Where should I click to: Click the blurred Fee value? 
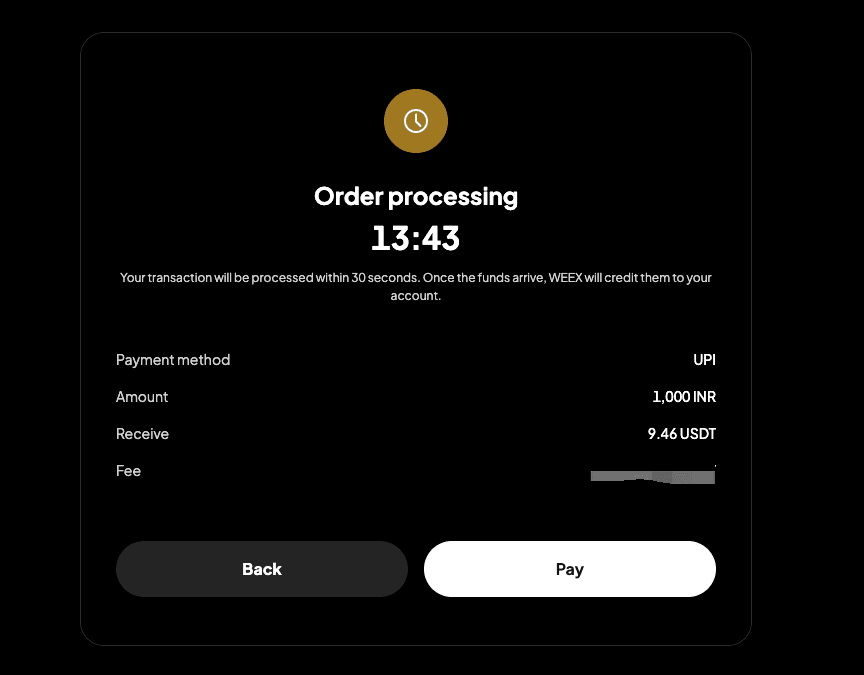(653, 477)
